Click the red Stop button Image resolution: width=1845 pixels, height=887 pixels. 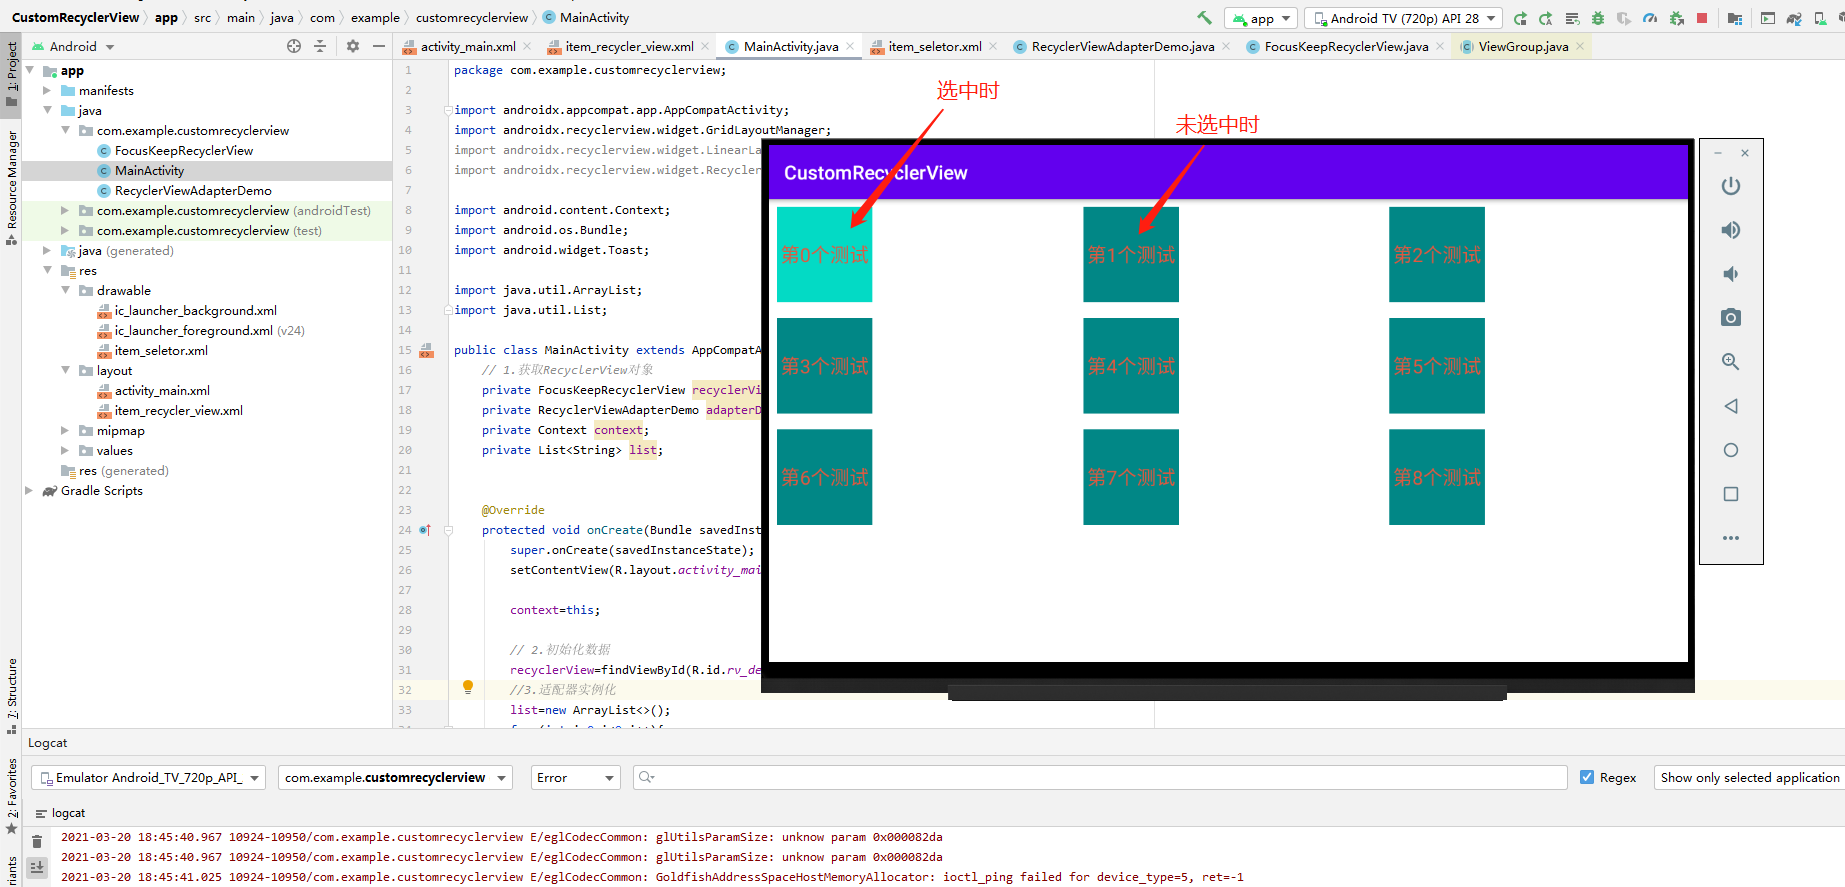[1702, 18]
